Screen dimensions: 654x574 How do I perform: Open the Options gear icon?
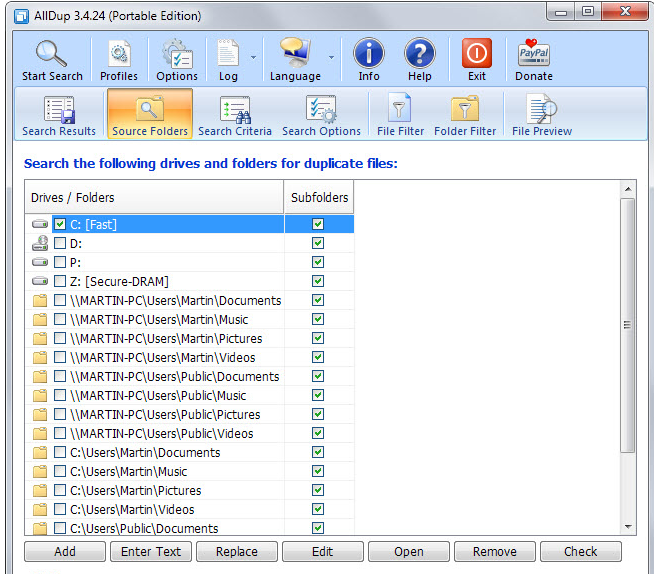[x=177, y=55]
